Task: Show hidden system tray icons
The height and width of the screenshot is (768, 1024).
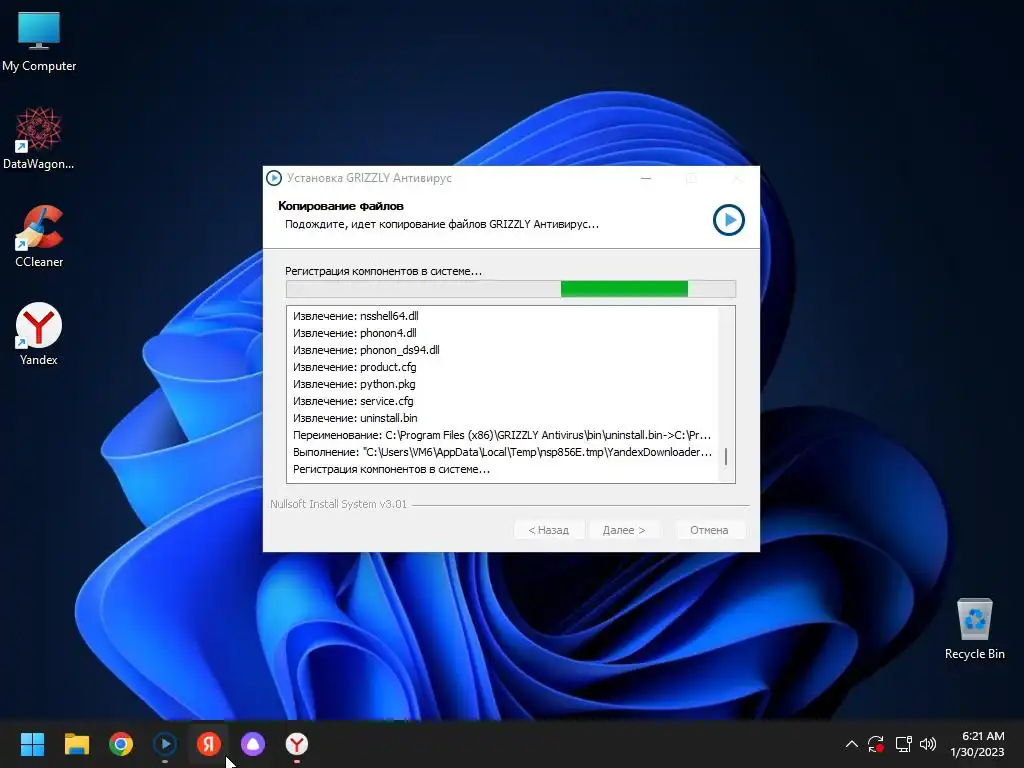Action: pos(852,744)
